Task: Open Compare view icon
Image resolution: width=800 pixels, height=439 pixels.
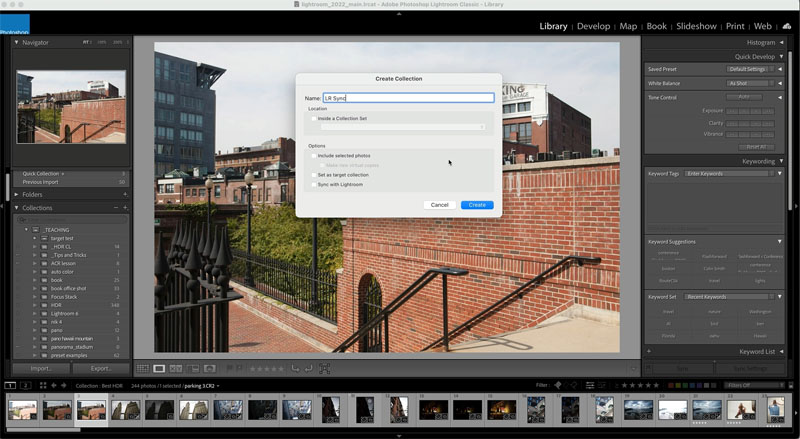Action: pyautogui.click(x=176, y=368)
